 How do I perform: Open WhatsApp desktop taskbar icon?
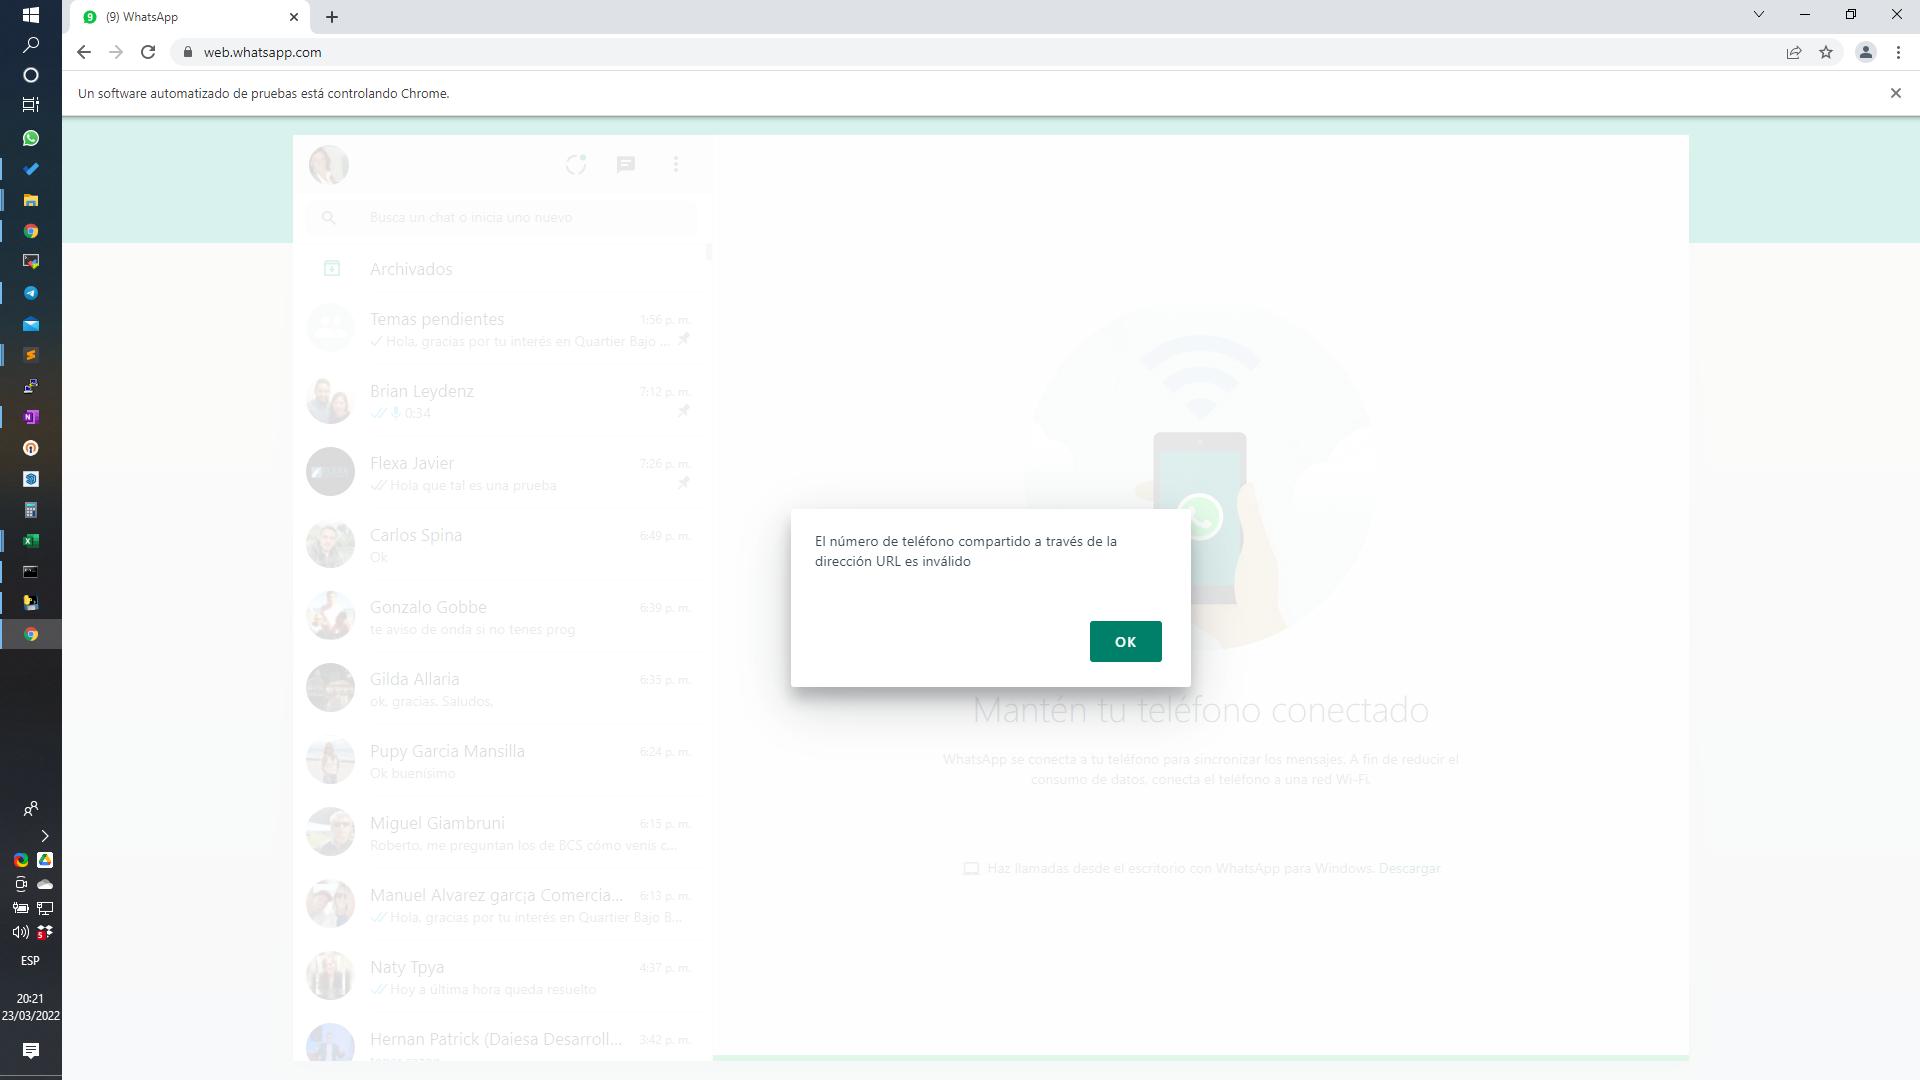pos(31,138)
